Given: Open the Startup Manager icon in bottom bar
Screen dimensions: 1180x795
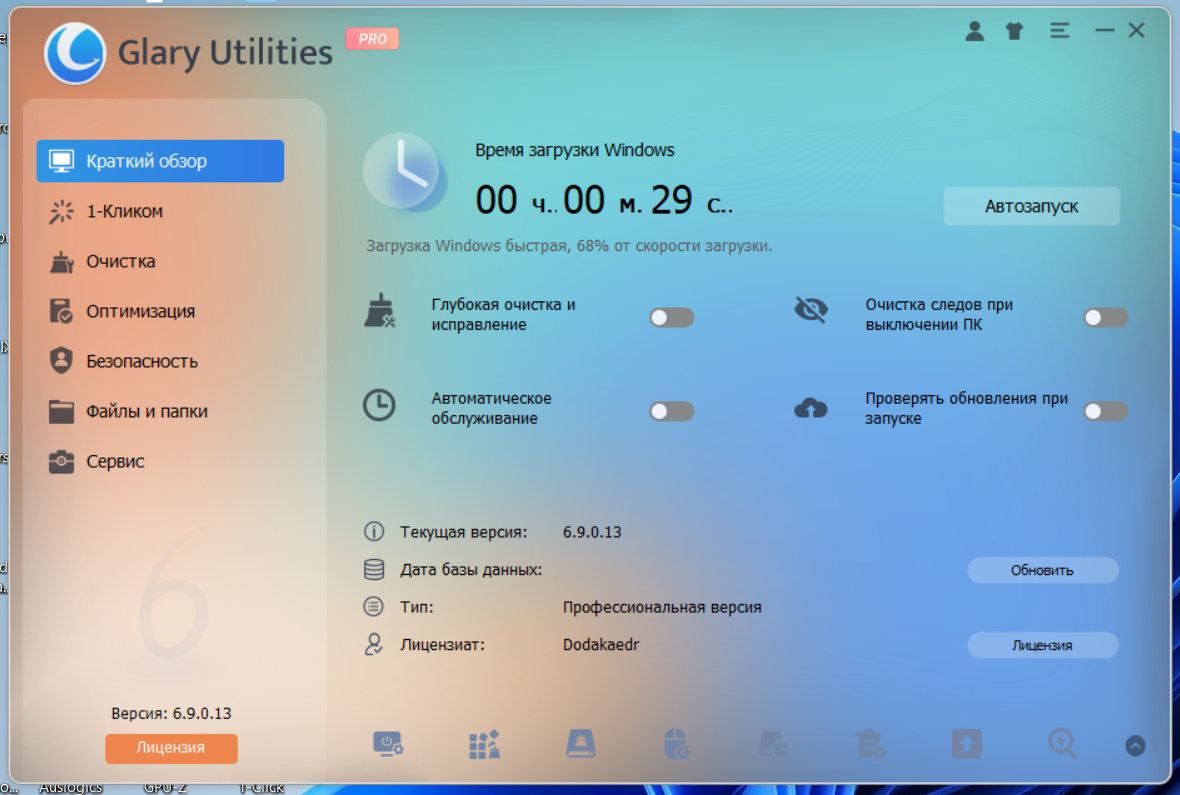Looking at the screenshot, I should tap(388, 745).
